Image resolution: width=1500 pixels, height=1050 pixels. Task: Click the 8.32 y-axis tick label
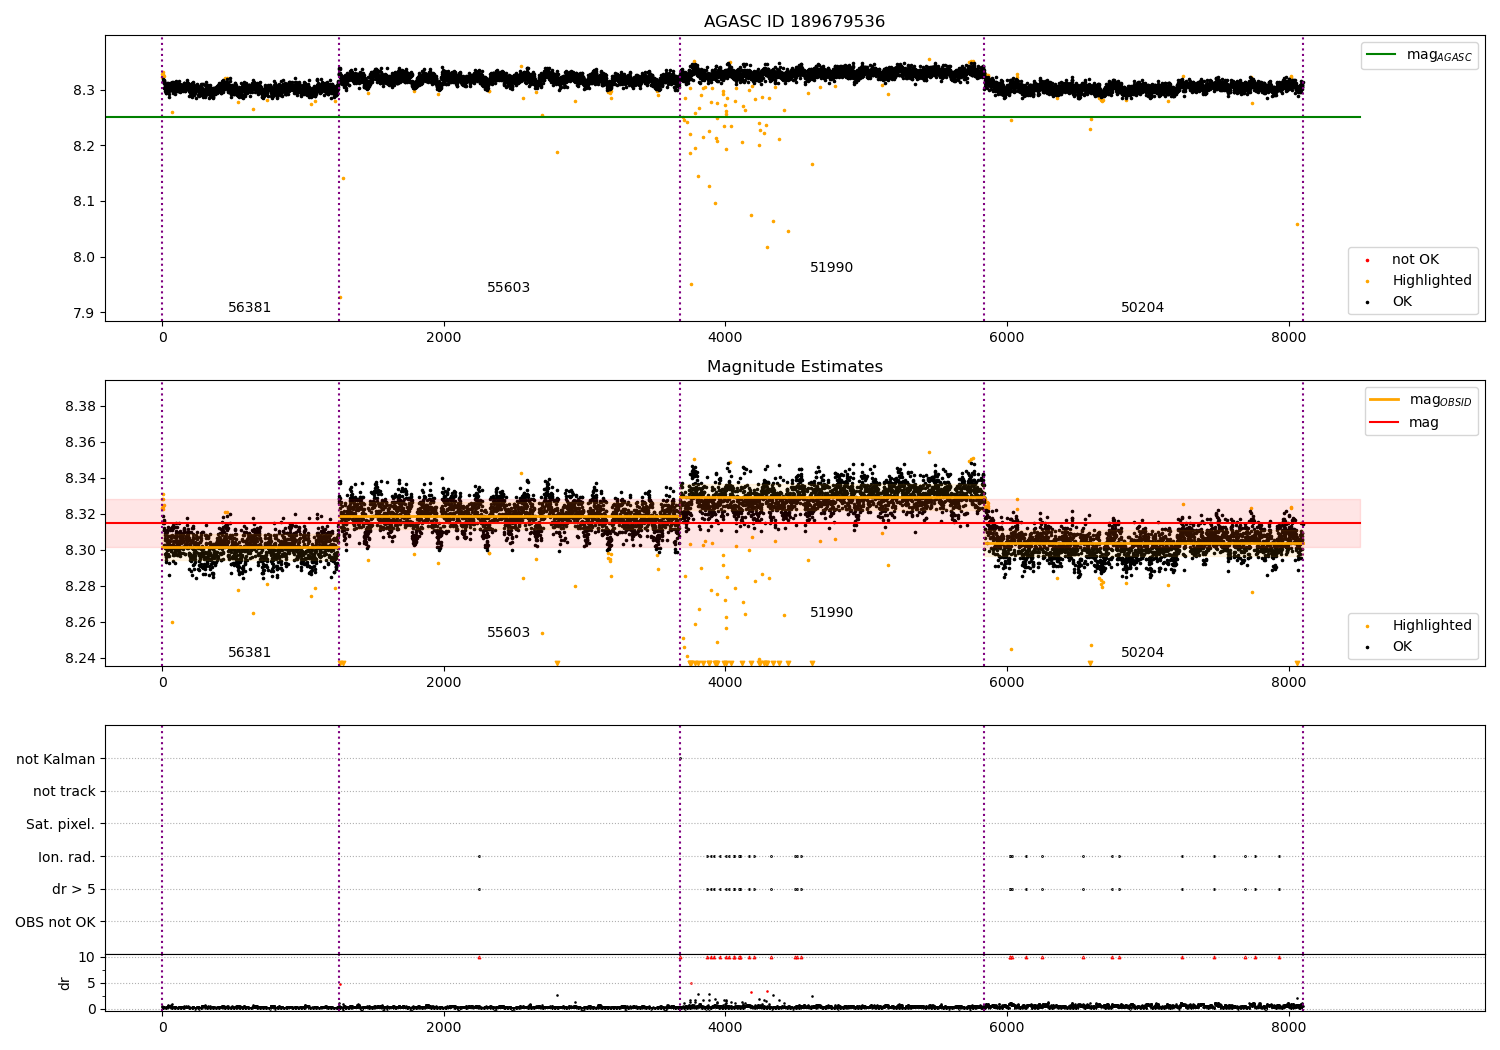pyautogui.click(x=81, y=514)
